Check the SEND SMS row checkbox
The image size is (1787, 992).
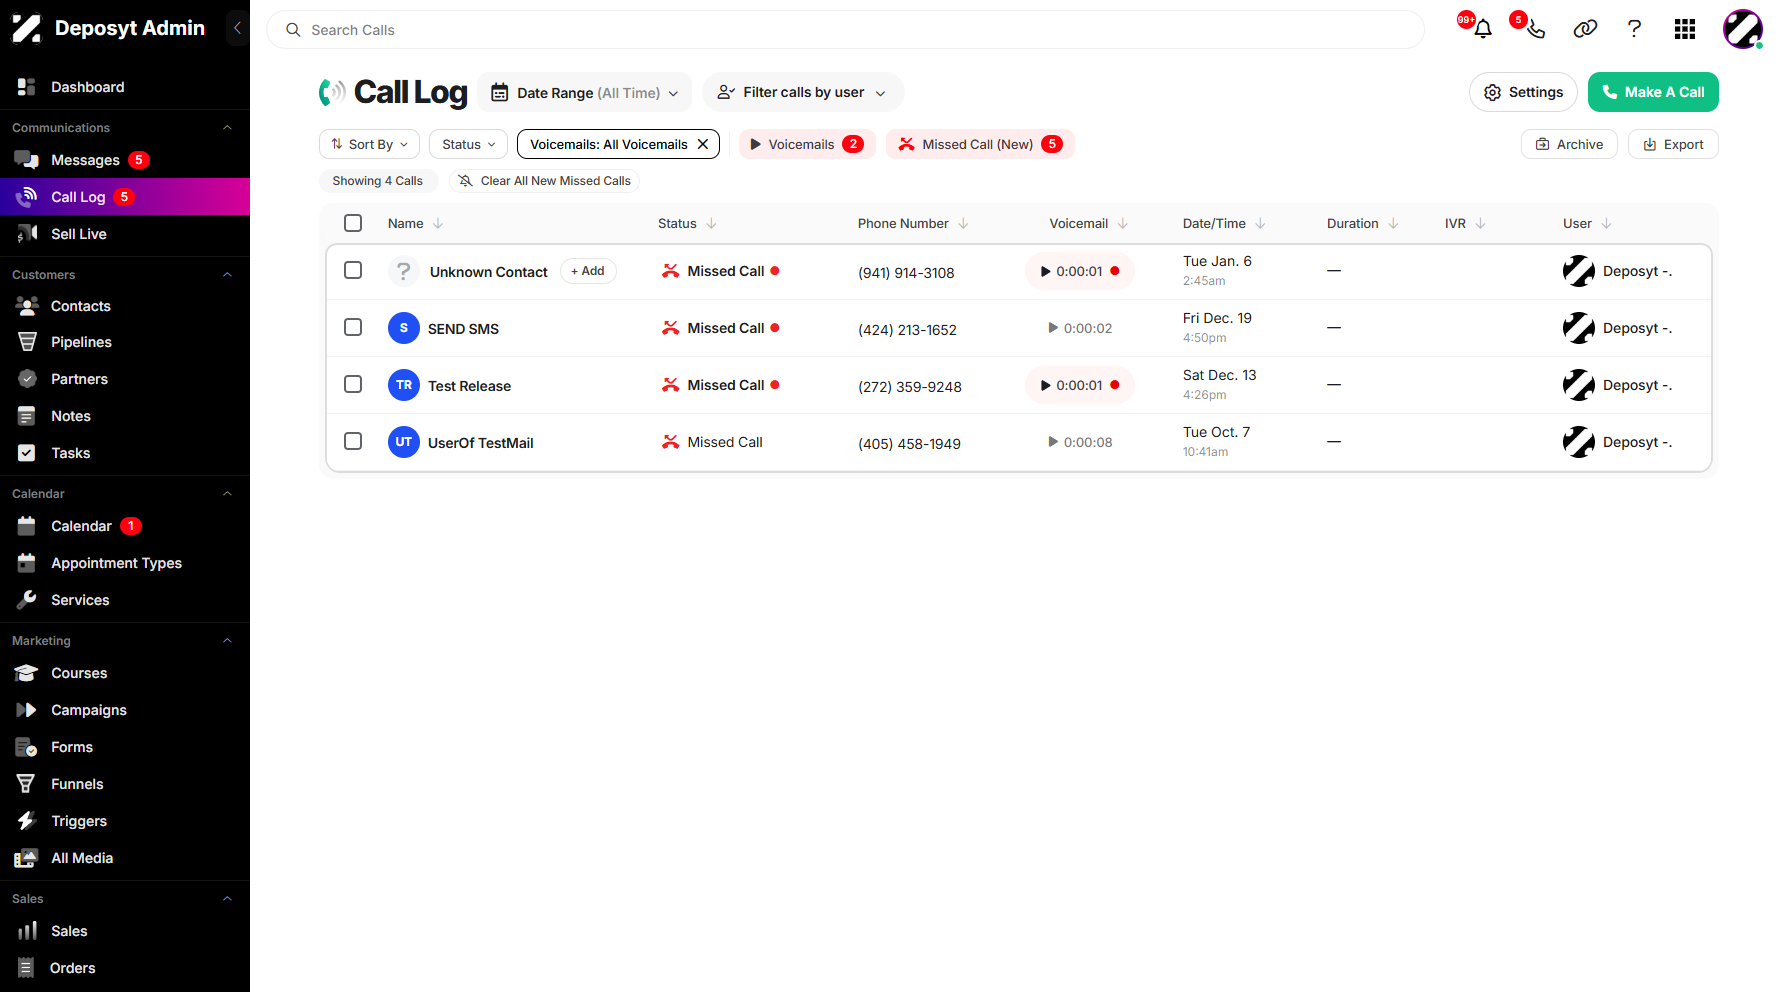pyautogui.click(x=353, y=327)
